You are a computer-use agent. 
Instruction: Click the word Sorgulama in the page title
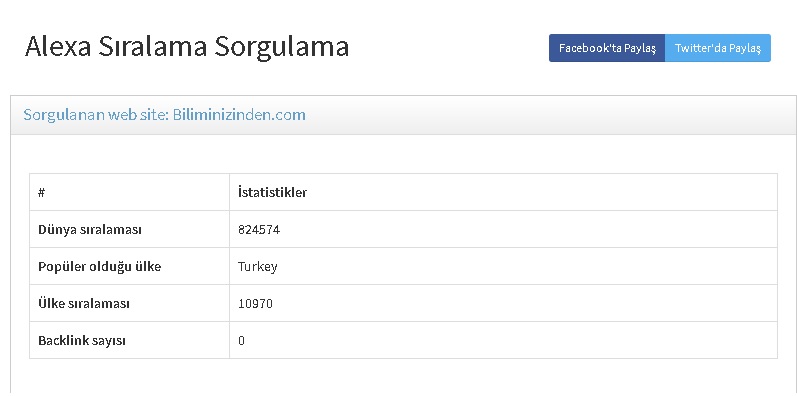[x=281, y=47]
